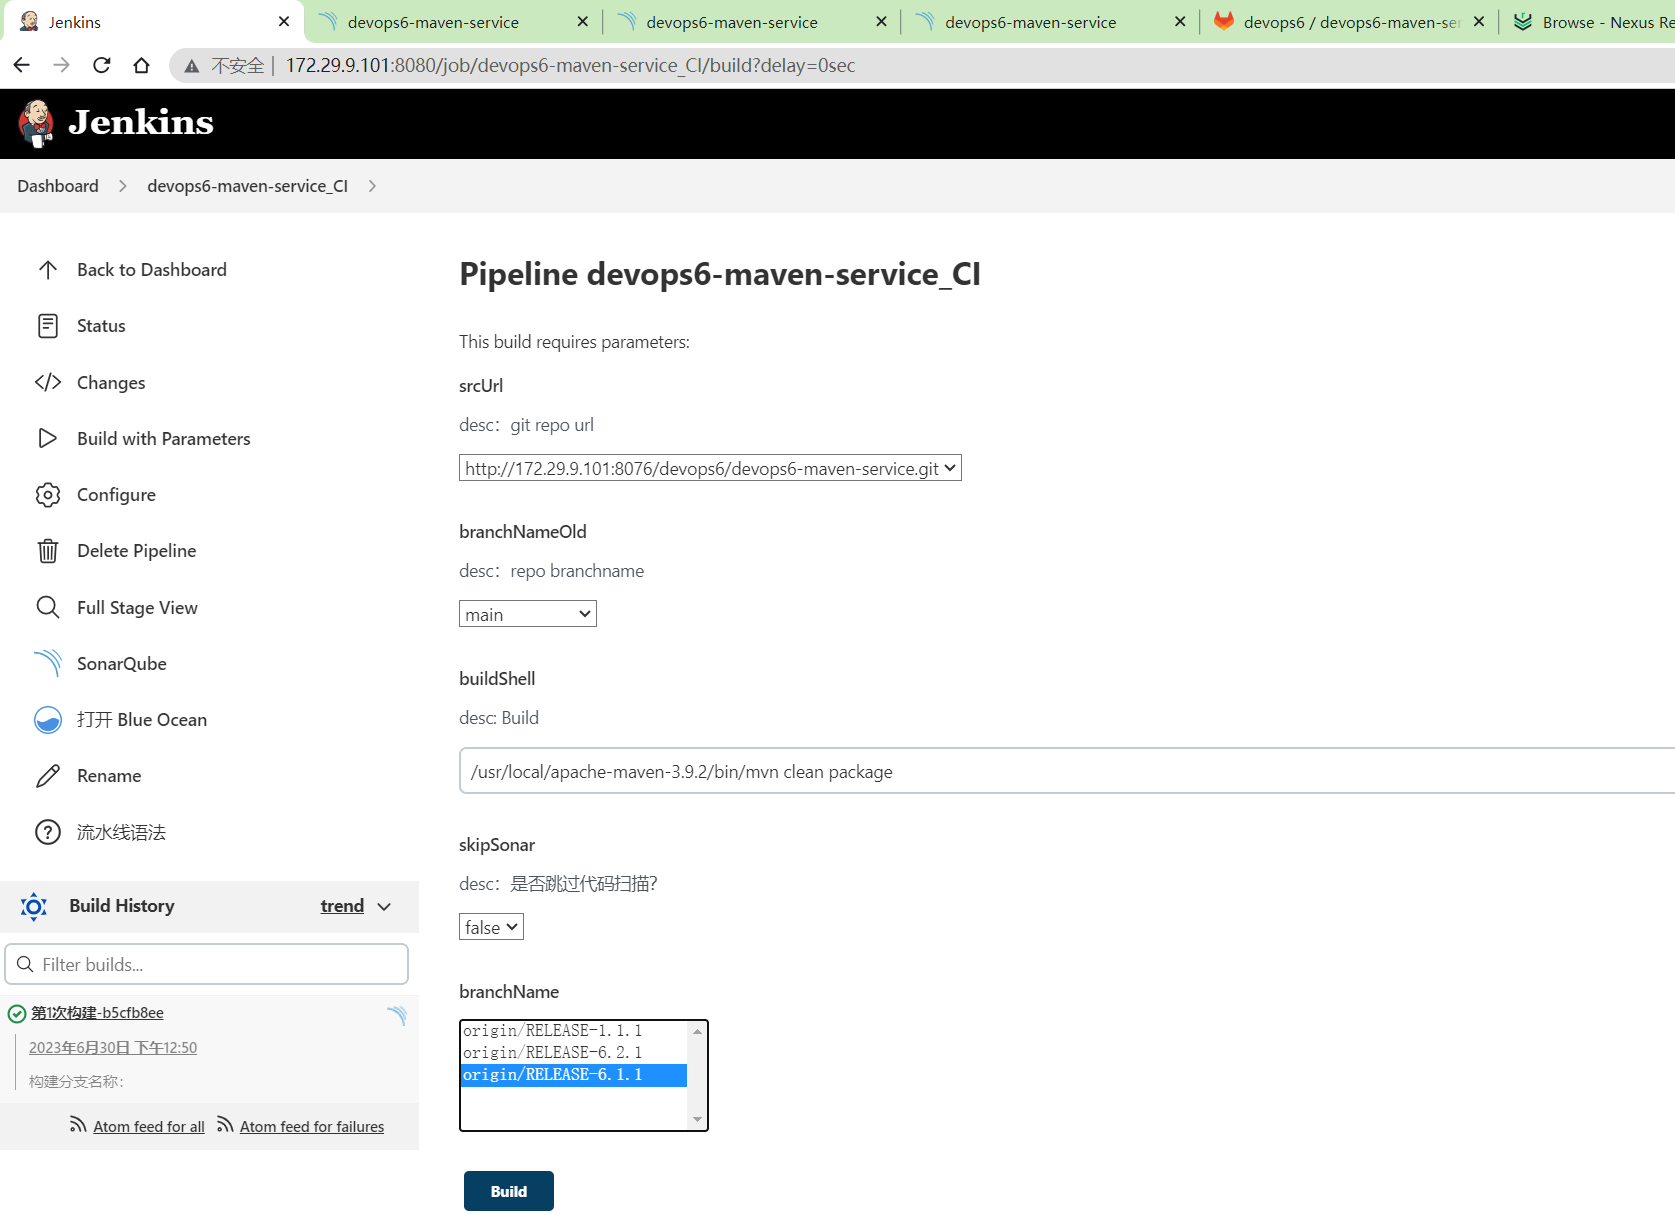The image size is (1675, 1215).
Task: Switch to first devops6-maven-service SonarQube tab
Action: click(x=452, y=22)
